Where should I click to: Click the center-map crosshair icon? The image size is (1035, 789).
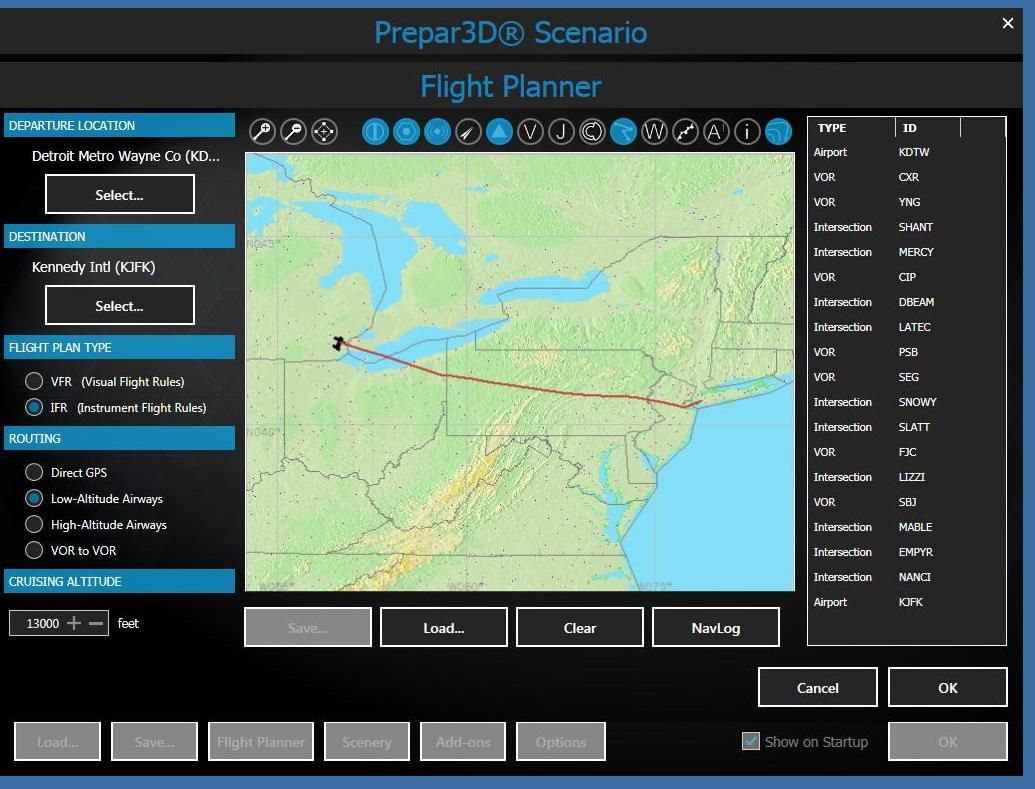(324, 132)
